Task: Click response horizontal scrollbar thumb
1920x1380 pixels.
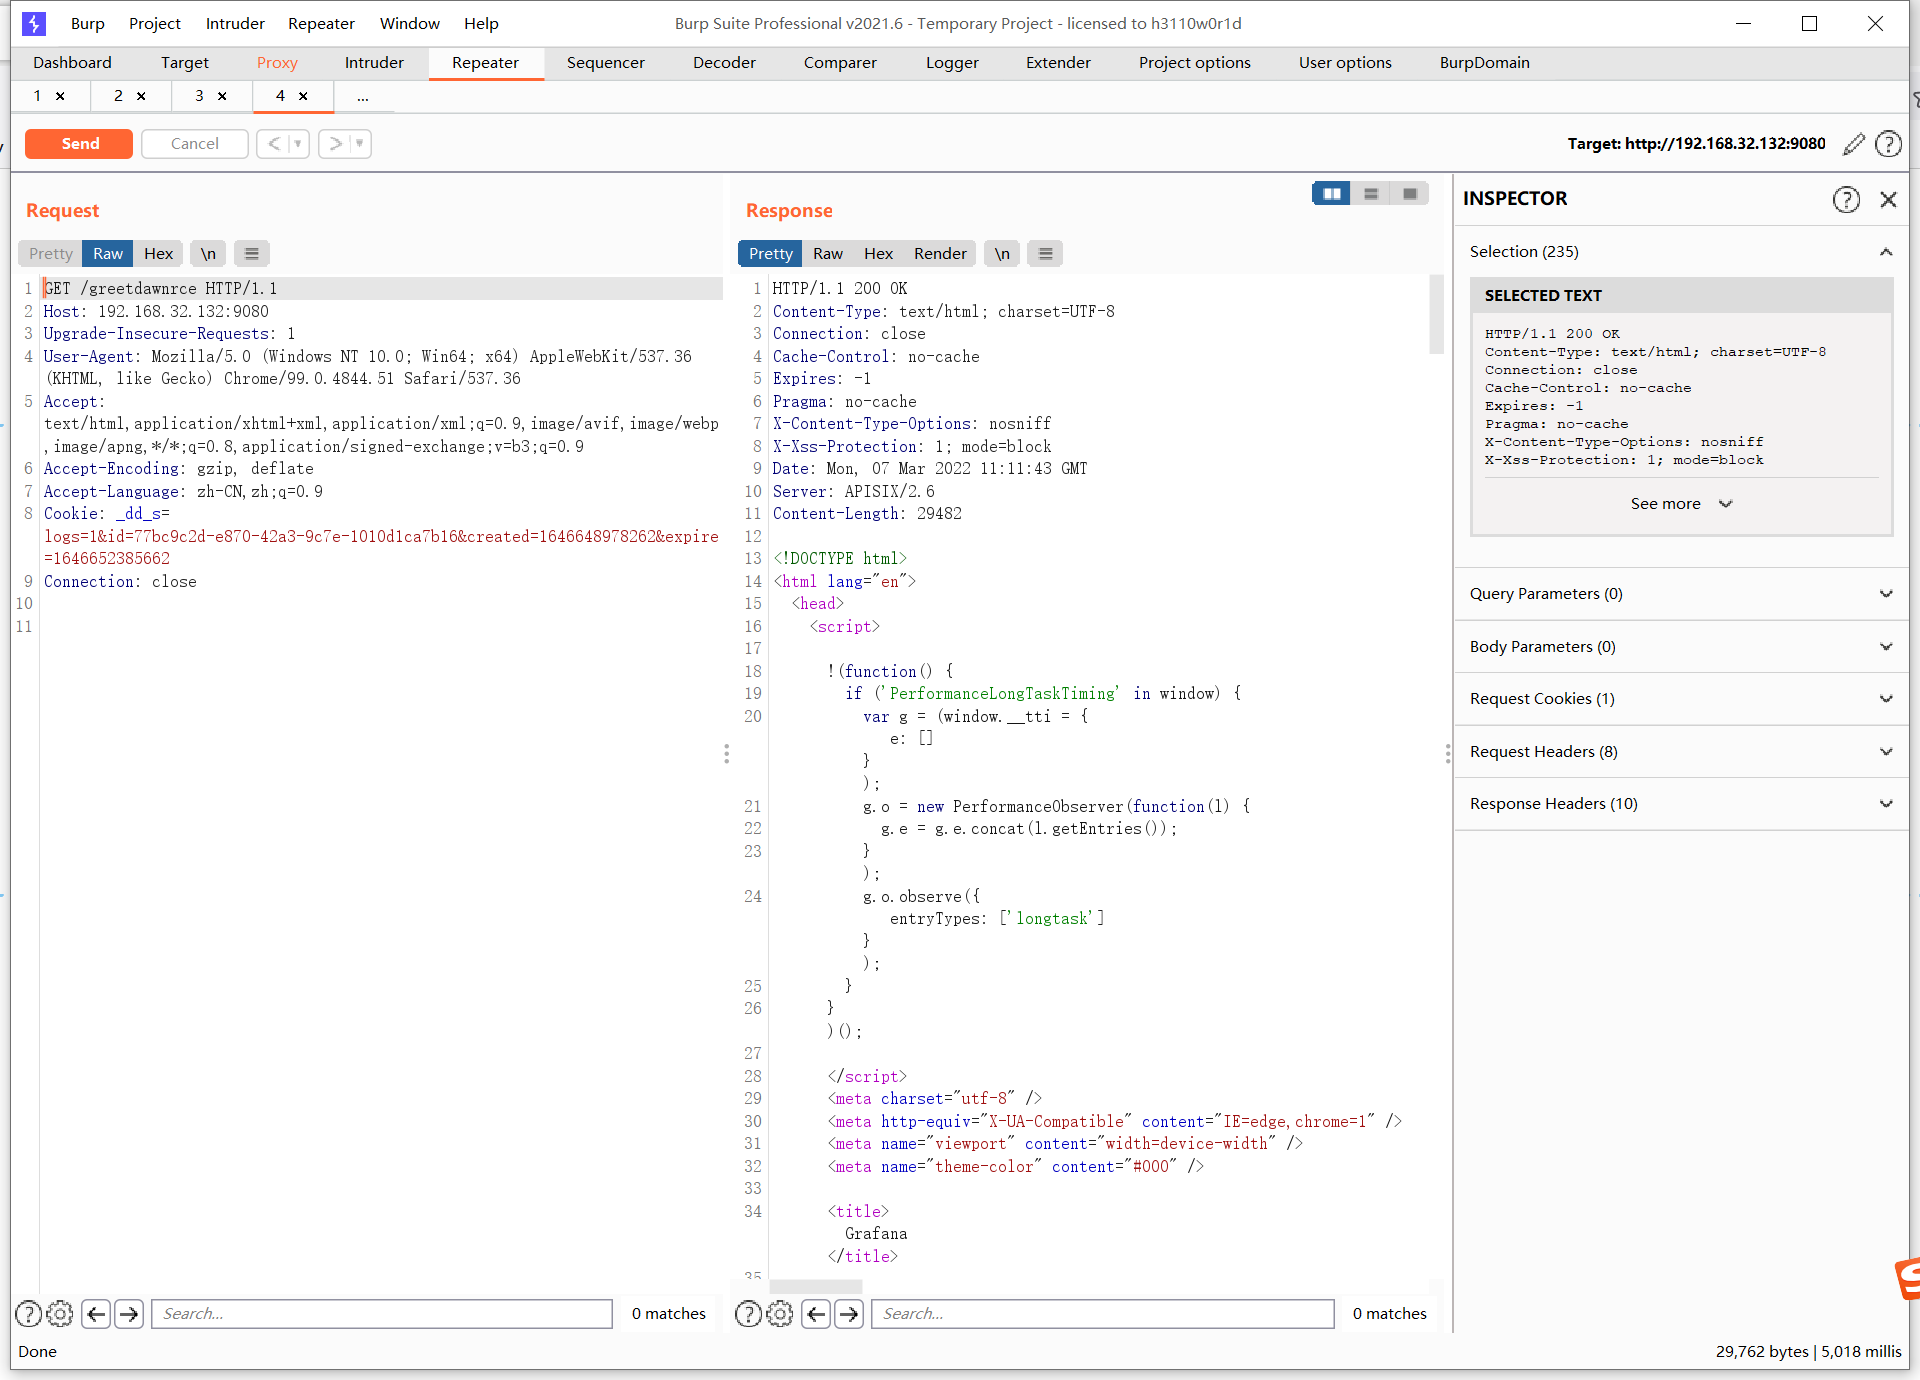Action: coord(816,1285)
